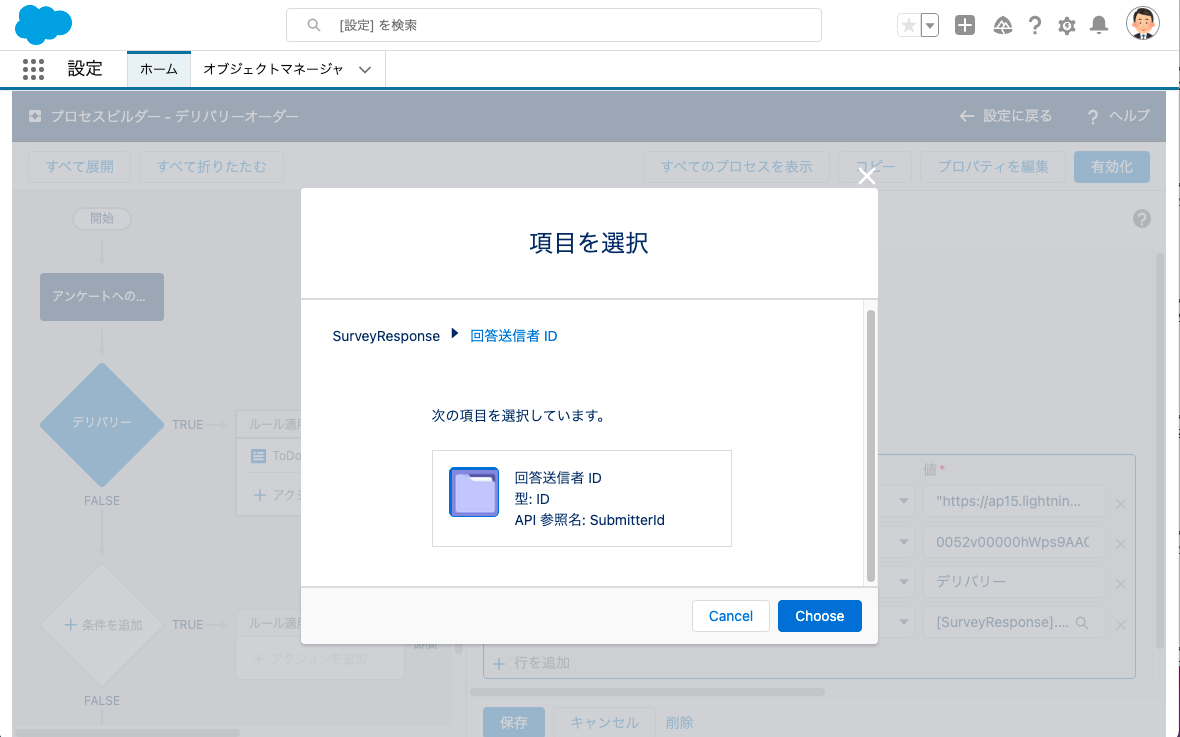The height and width of the screenshot is (737, 1180).
Task: Open the user profile avatar
Action: coord(1142,24)
